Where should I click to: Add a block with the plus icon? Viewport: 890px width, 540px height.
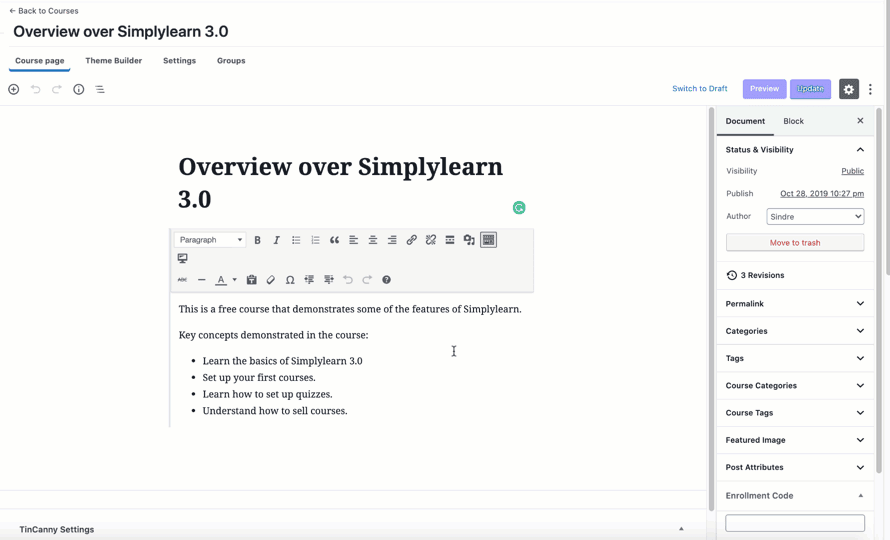point(14,90)
